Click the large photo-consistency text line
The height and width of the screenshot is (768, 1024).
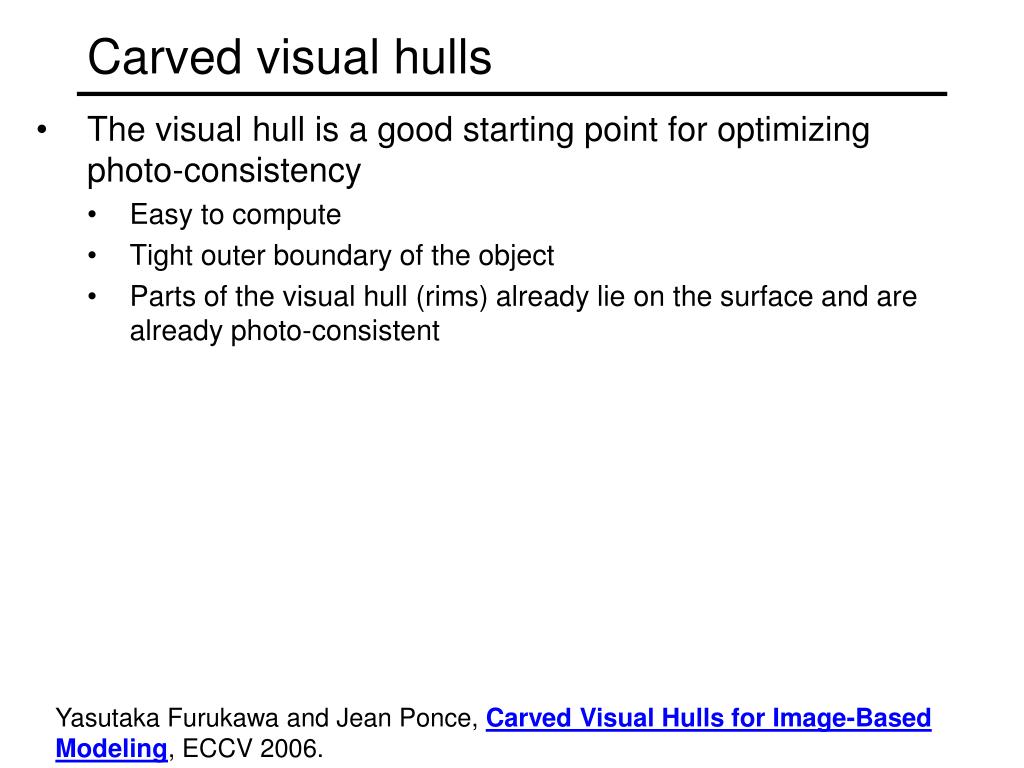point(224,170)
